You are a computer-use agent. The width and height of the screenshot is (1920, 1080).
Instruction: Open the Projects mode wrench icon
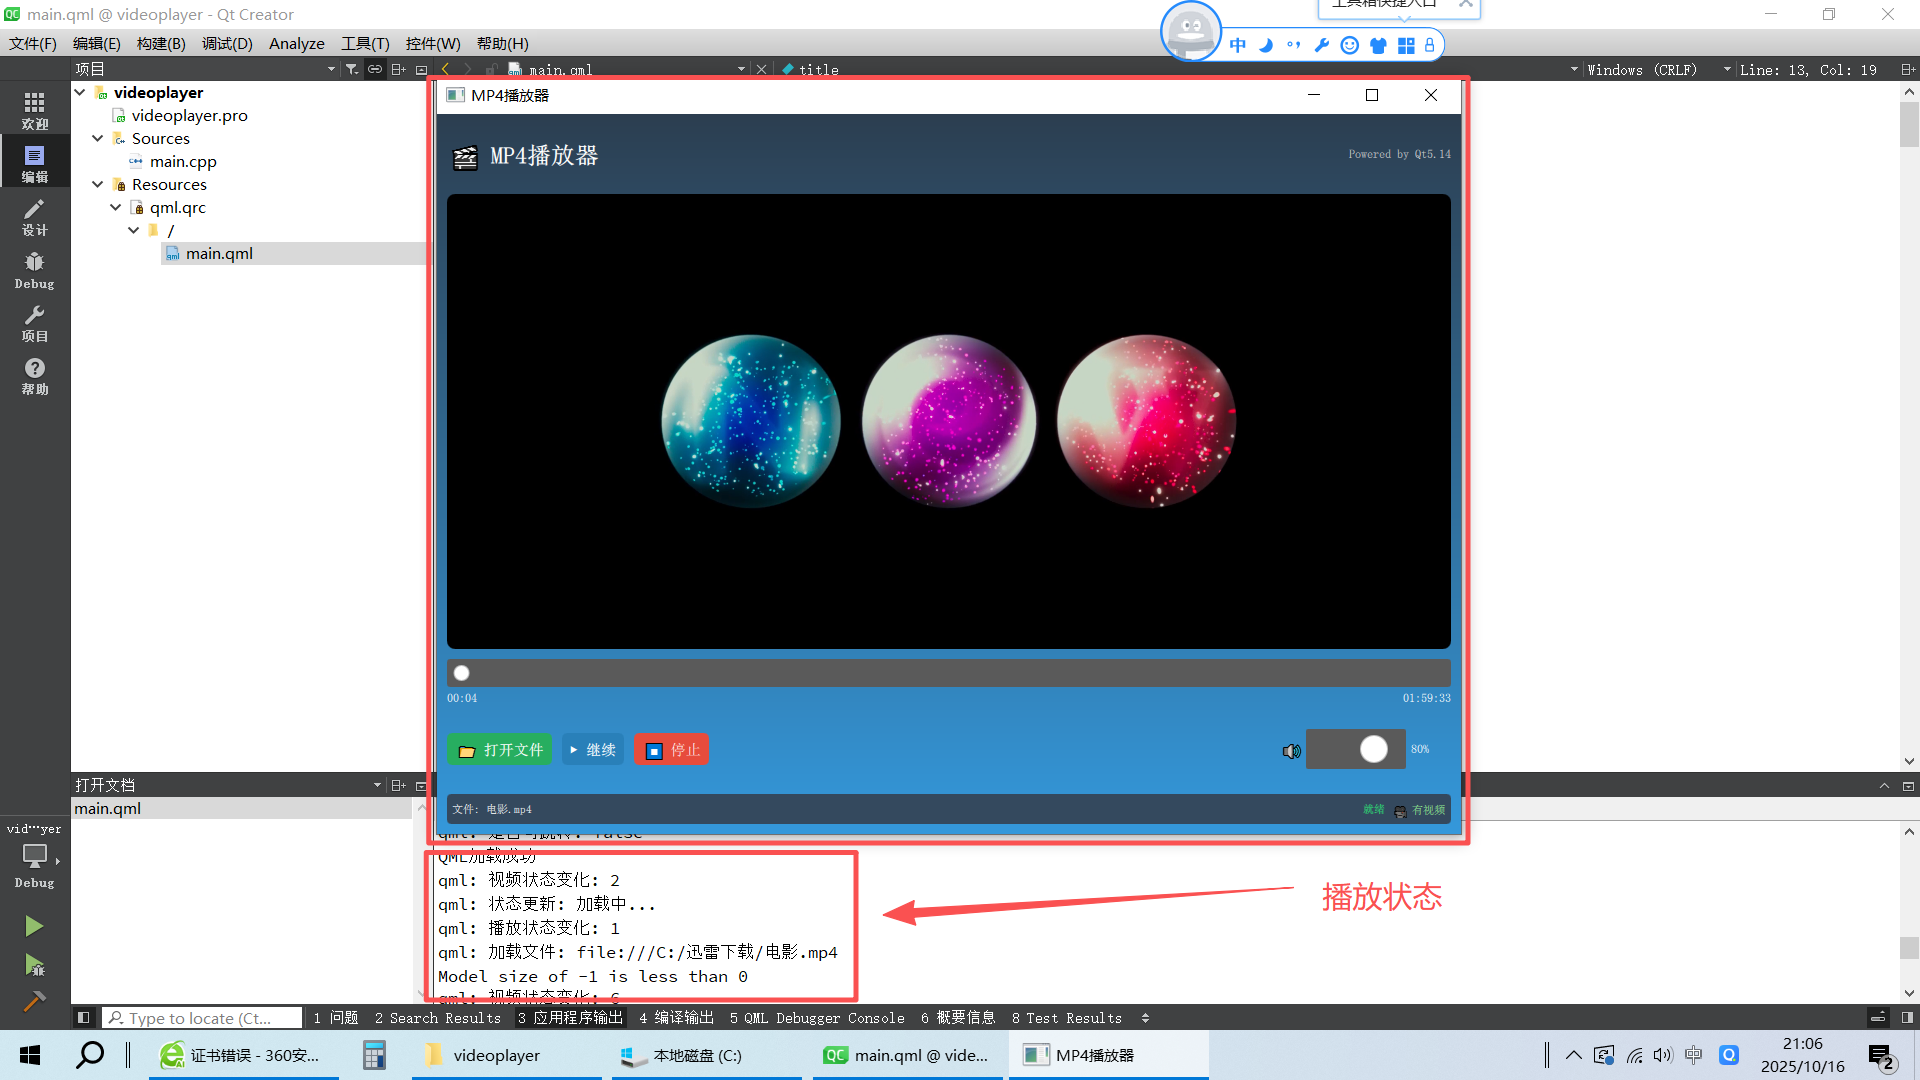[34, 323]
